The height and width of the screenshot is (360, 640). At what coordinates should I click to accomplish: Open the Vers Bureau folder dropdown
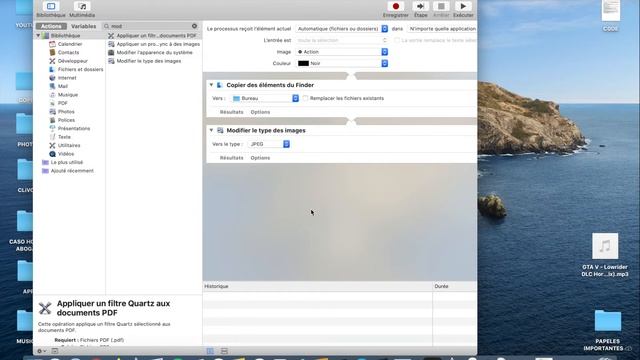click(265, 98)
